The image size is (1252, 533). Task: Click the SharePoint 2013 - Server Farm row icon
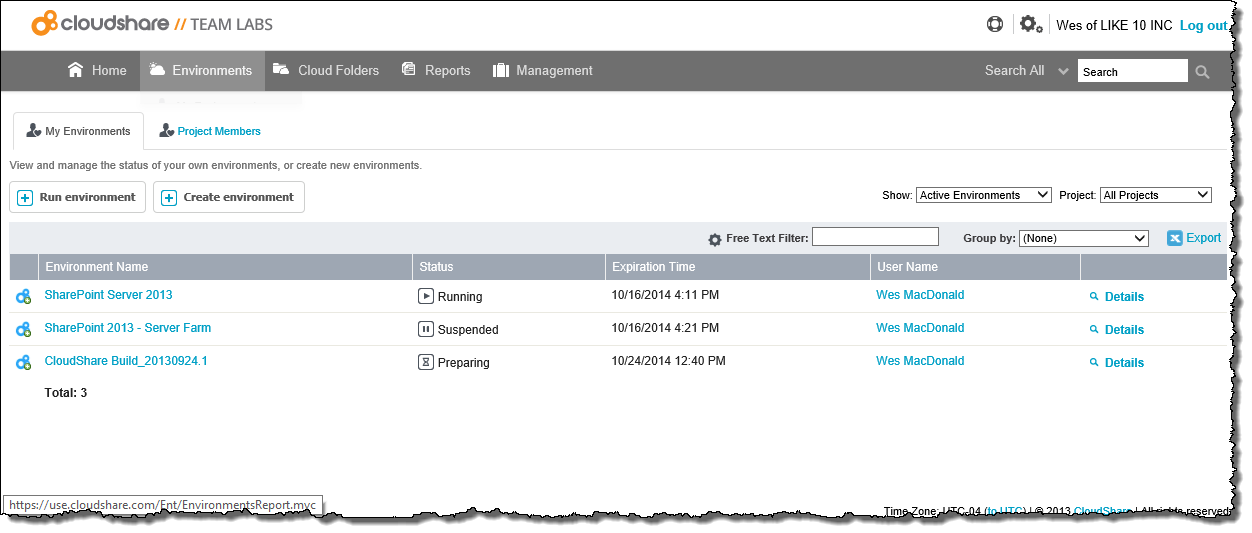tap(23, 329)
